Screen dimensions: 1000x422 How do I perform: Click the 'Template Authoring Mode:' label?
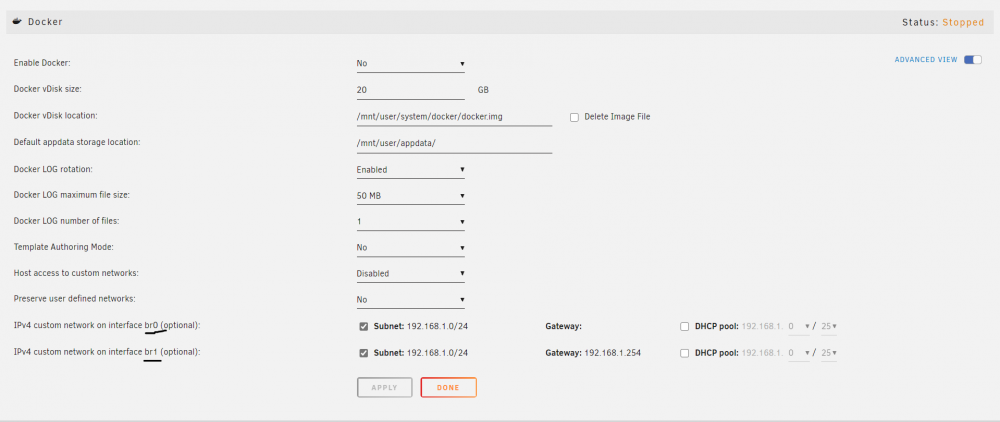[x=64, y=246]
